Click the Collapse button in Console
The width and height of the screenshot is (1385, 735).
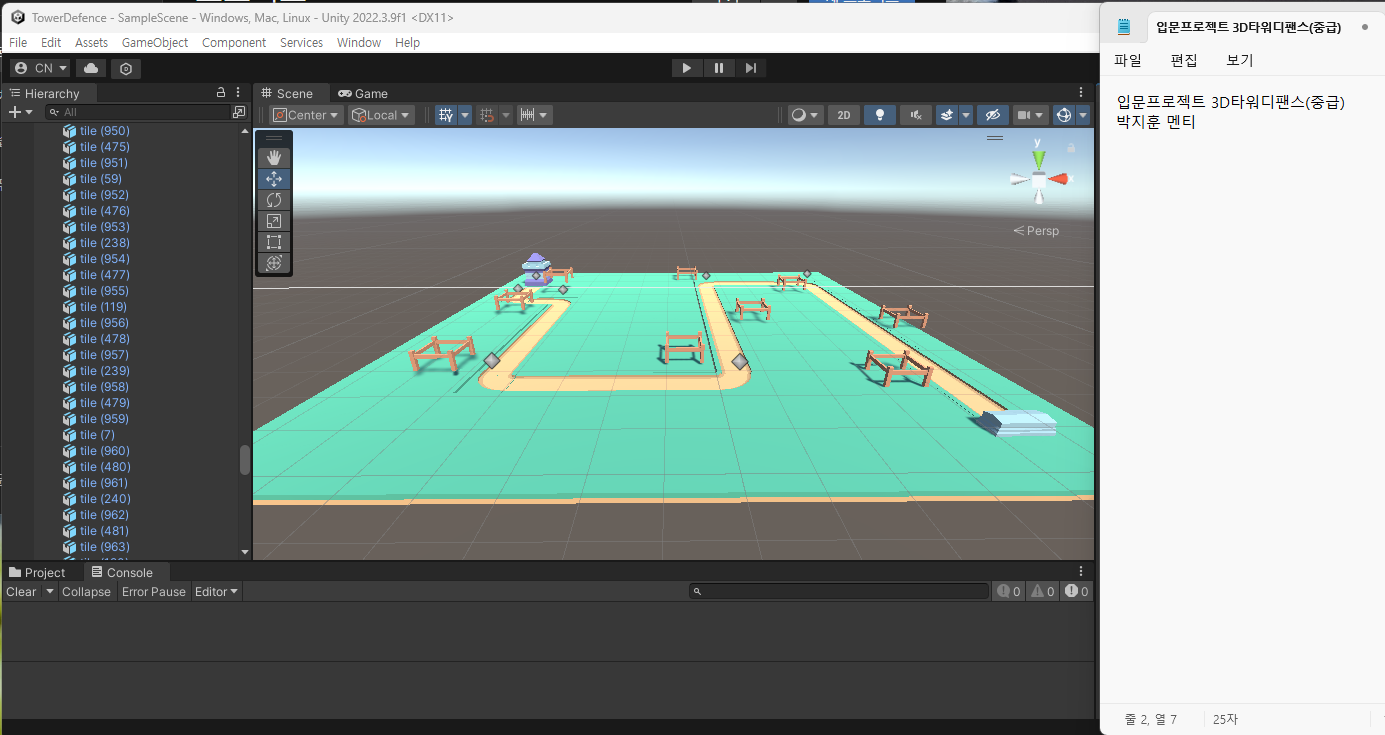click(86, 592)
